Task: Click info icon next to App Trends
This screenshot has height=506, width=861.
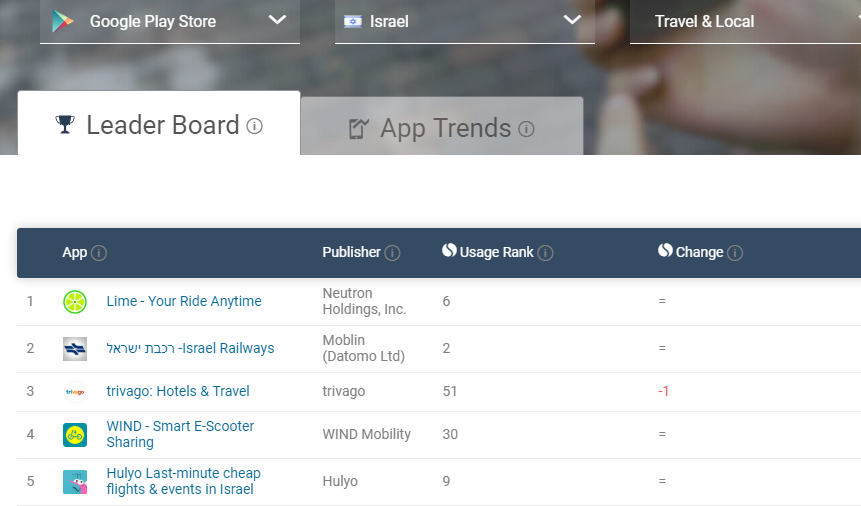Action: tap(526, 129)
